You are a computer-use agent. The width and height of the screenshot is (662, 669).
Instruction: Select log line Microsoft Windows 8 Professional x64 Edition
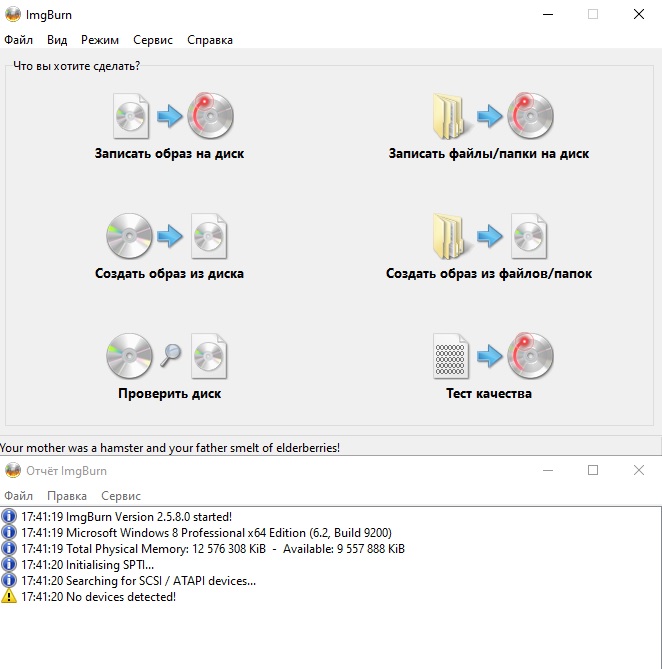(206, 533)
